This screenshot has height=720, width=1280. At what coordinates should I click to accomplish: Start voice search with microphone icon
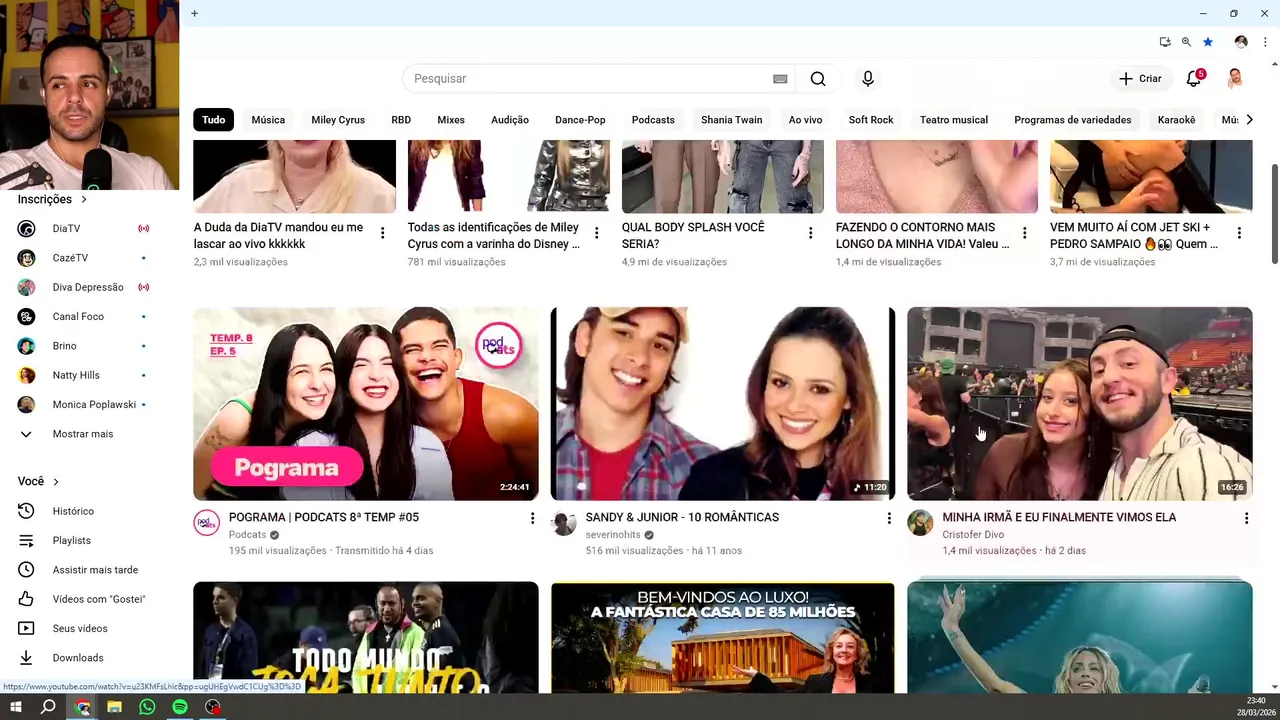pyautogui.click(x=868, y=79)
